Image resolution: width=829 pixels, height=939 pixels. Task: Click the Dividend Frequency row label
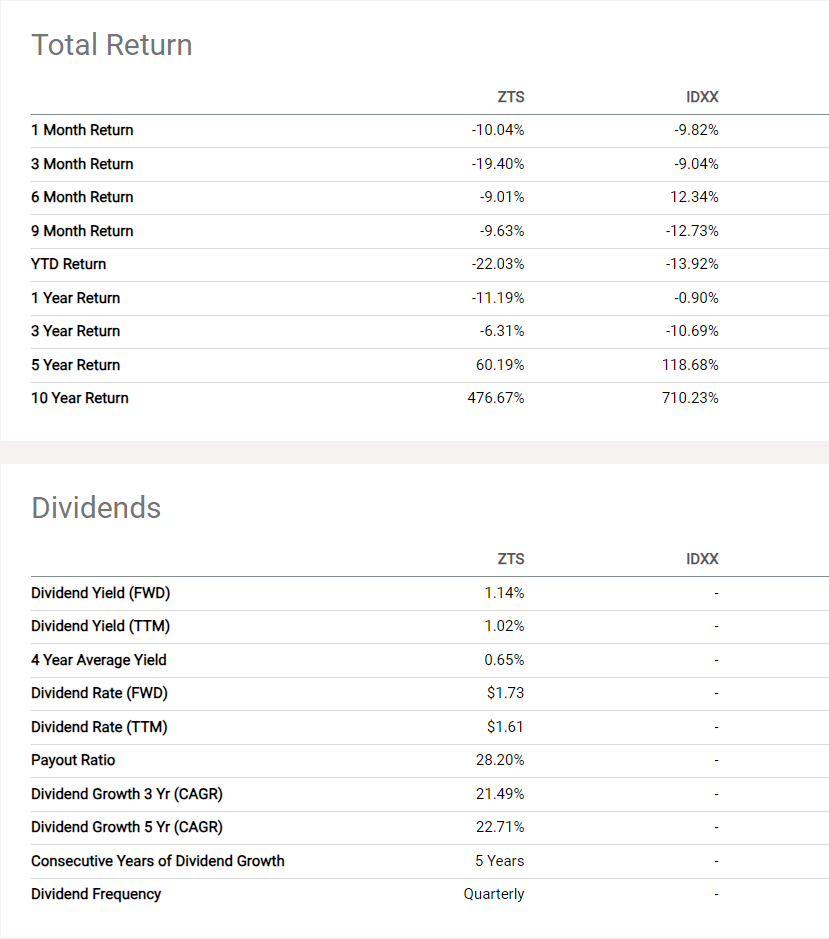coord(96,894)
